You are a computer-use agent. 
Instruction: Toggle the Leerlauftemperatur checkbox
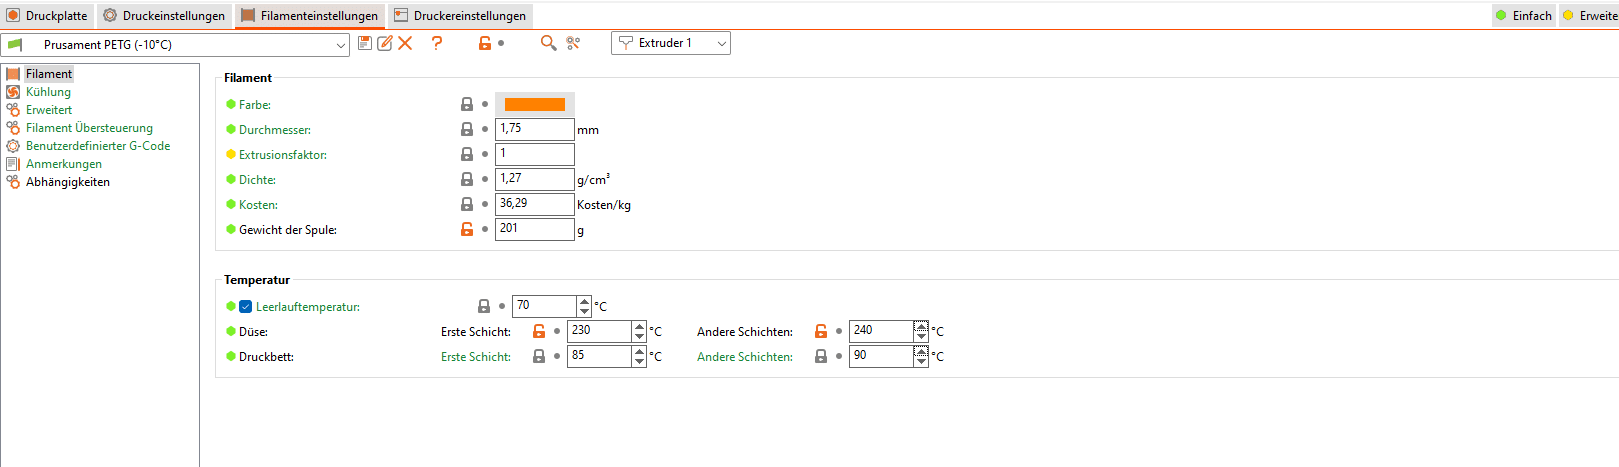coord(245,307)
